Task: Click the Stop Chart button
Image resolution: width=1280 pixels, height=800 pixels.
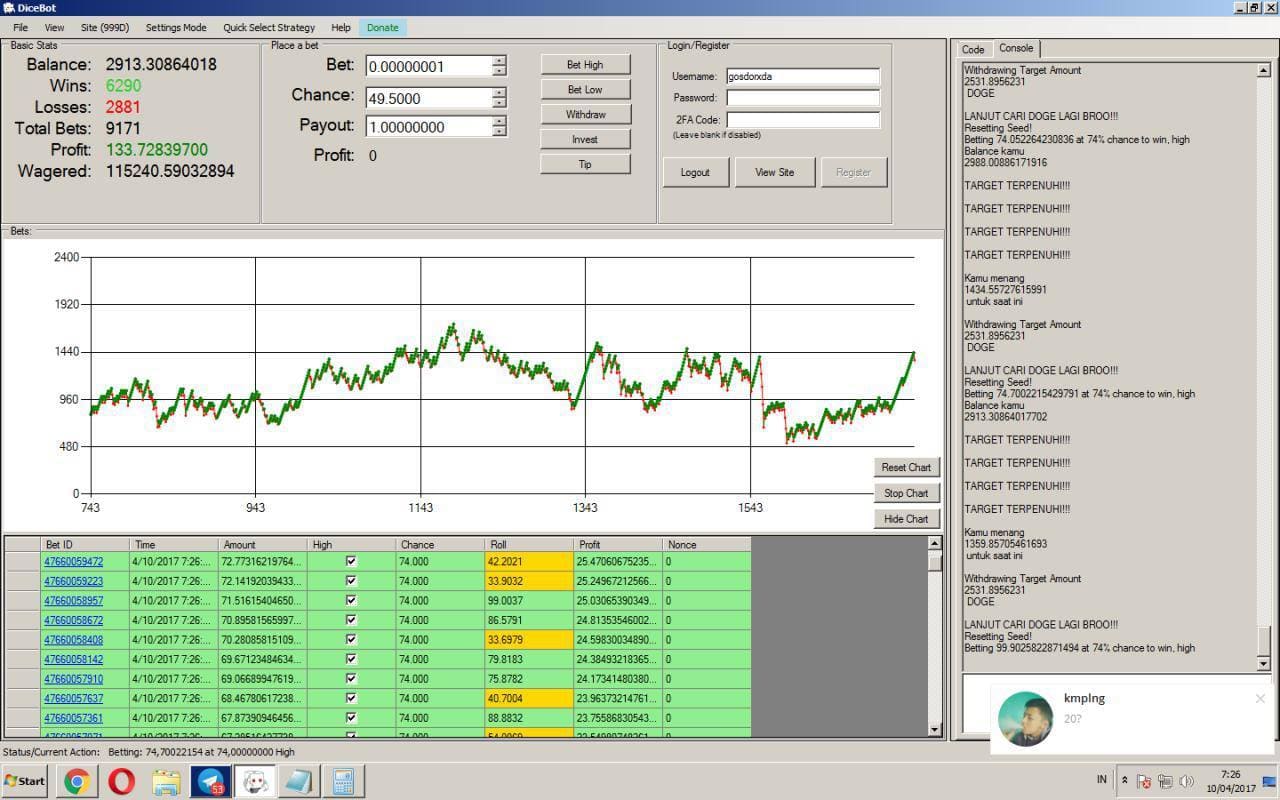Action: pos(906,493)
